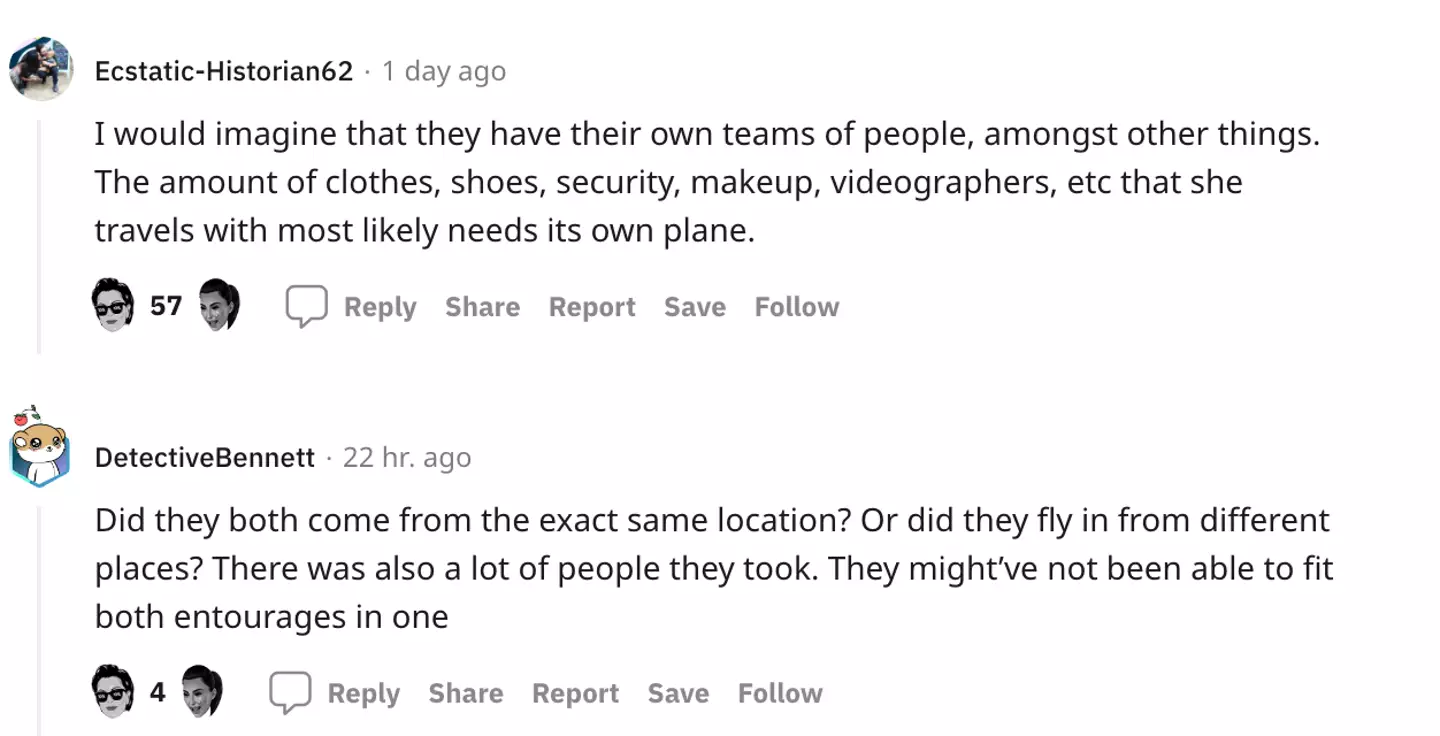Open Ecstatic-Historian62's profile via username

click(x=223, y=71)
